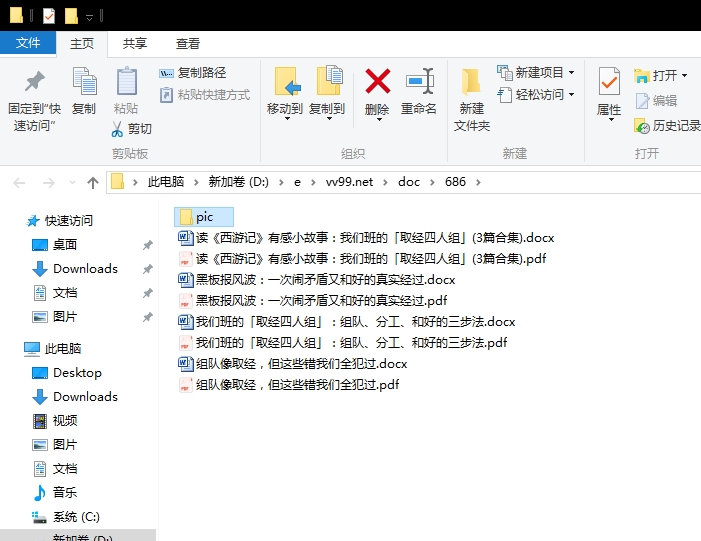Click the Back navigation arrow
Screen dimensions: 701x541
tap(19, 182)
